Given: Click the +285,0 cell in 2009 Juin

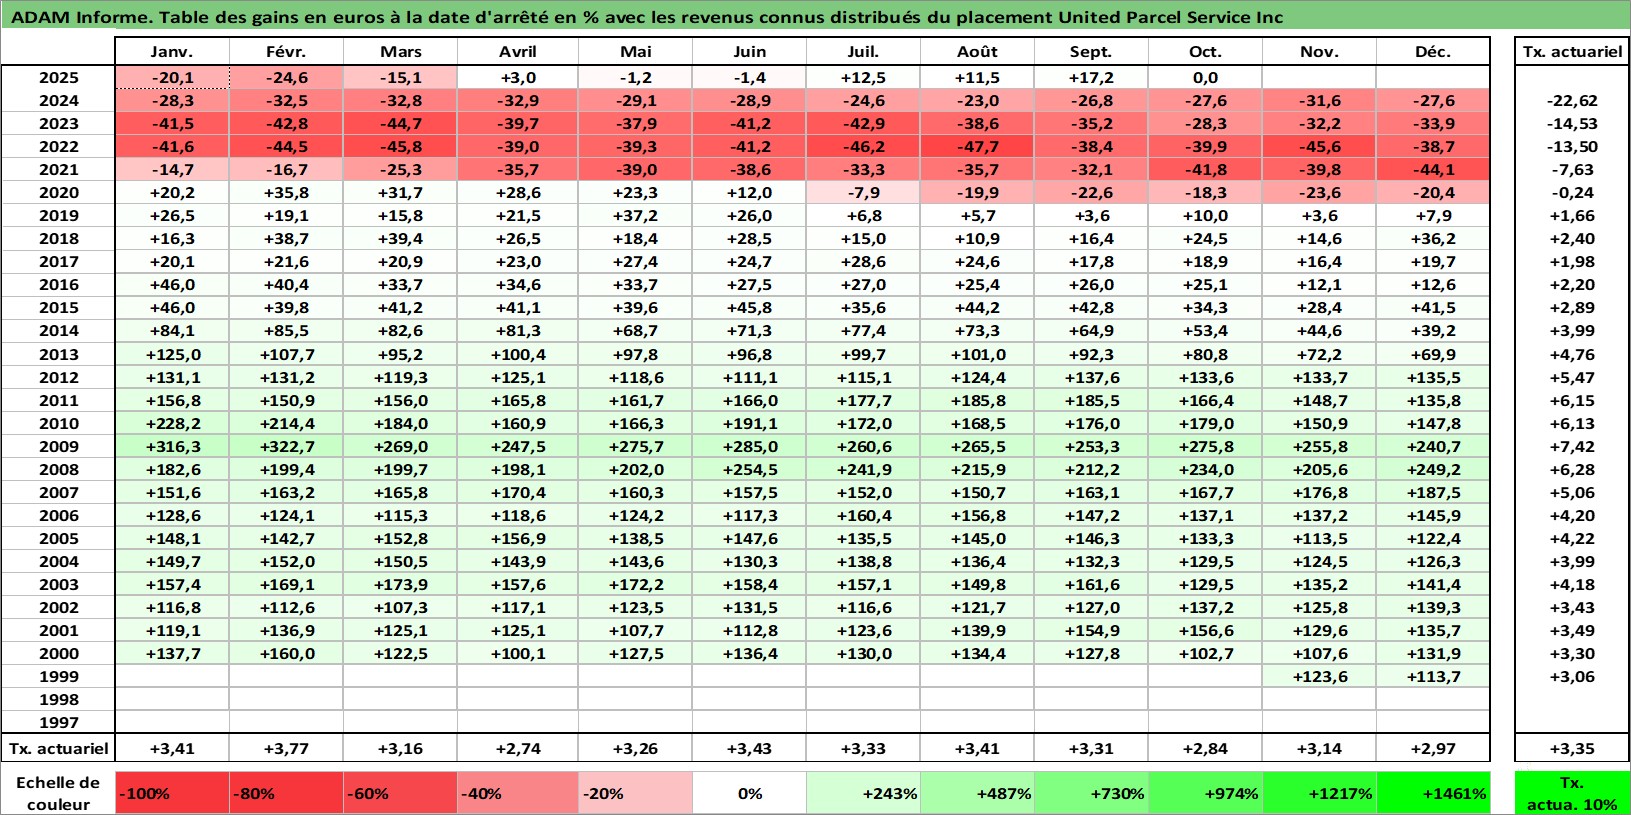Looking at the screenshot, I should pos(749,446).
